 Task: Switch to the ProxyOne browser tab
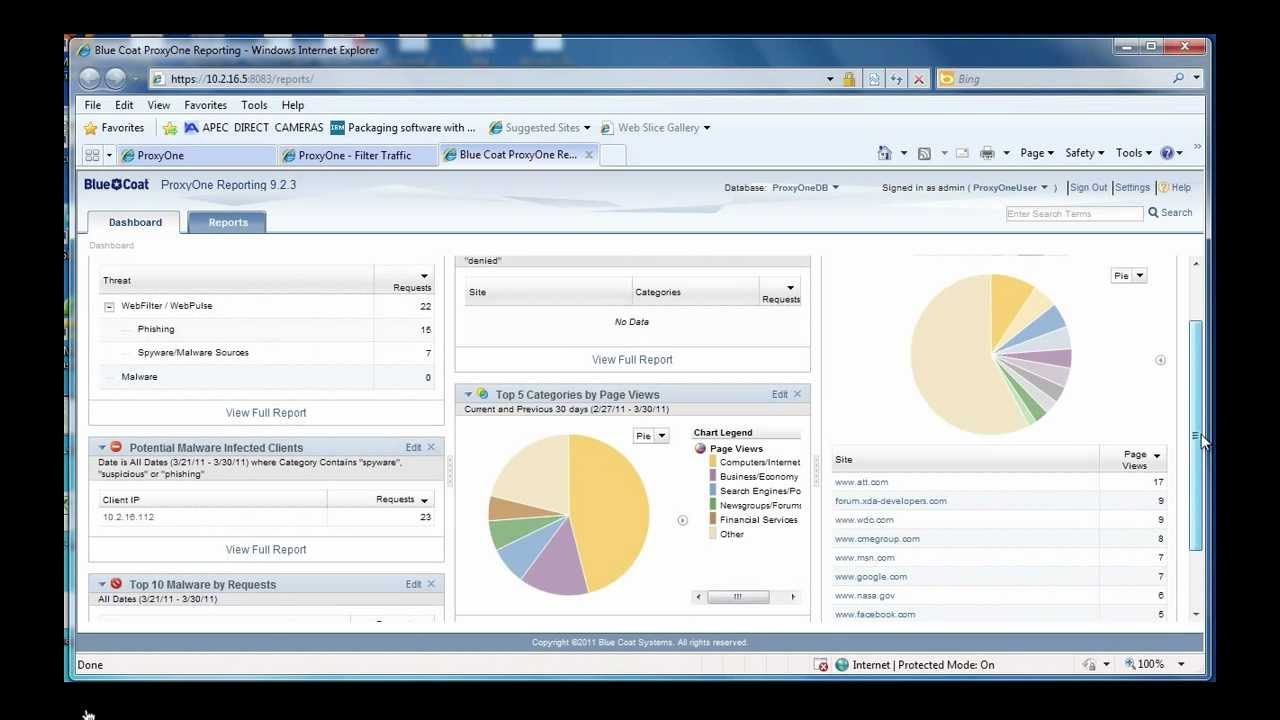(x=196, y=155)
